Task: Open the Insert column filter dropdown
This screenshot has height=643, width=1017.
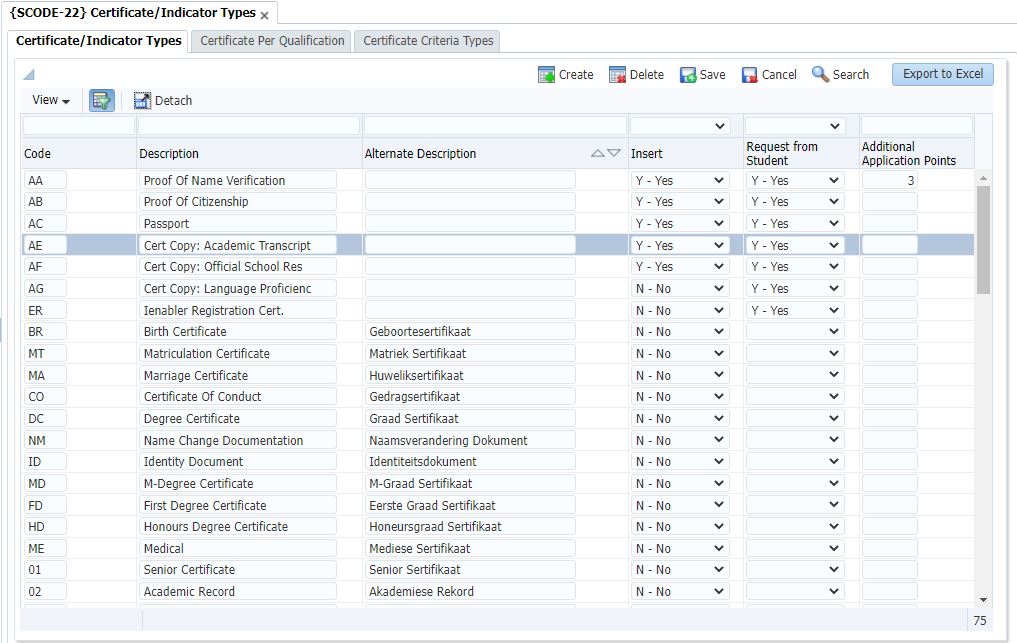Action: 680,126
